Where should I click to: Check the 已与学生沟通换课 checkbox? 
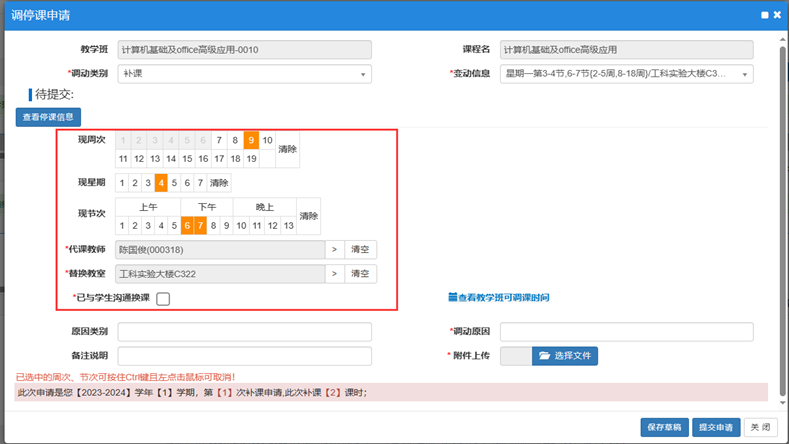(x=163, y=299)
